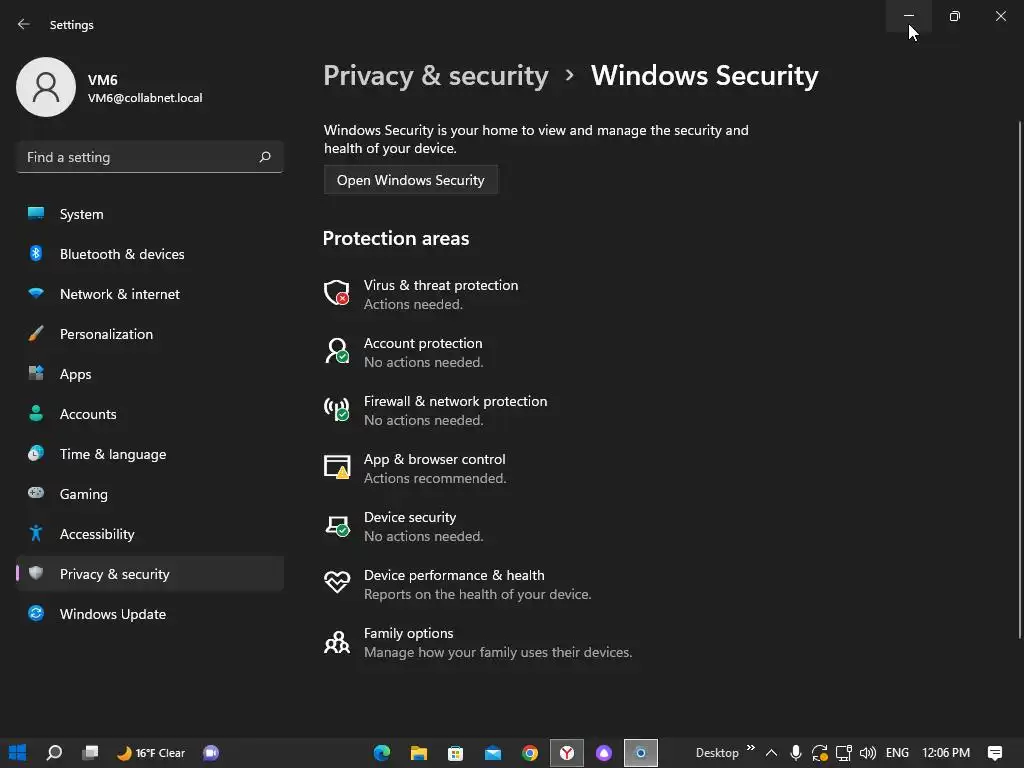Open App & browser control entry
The image size is (1024, 768).
pyautogui.click(x=434, y=468)
